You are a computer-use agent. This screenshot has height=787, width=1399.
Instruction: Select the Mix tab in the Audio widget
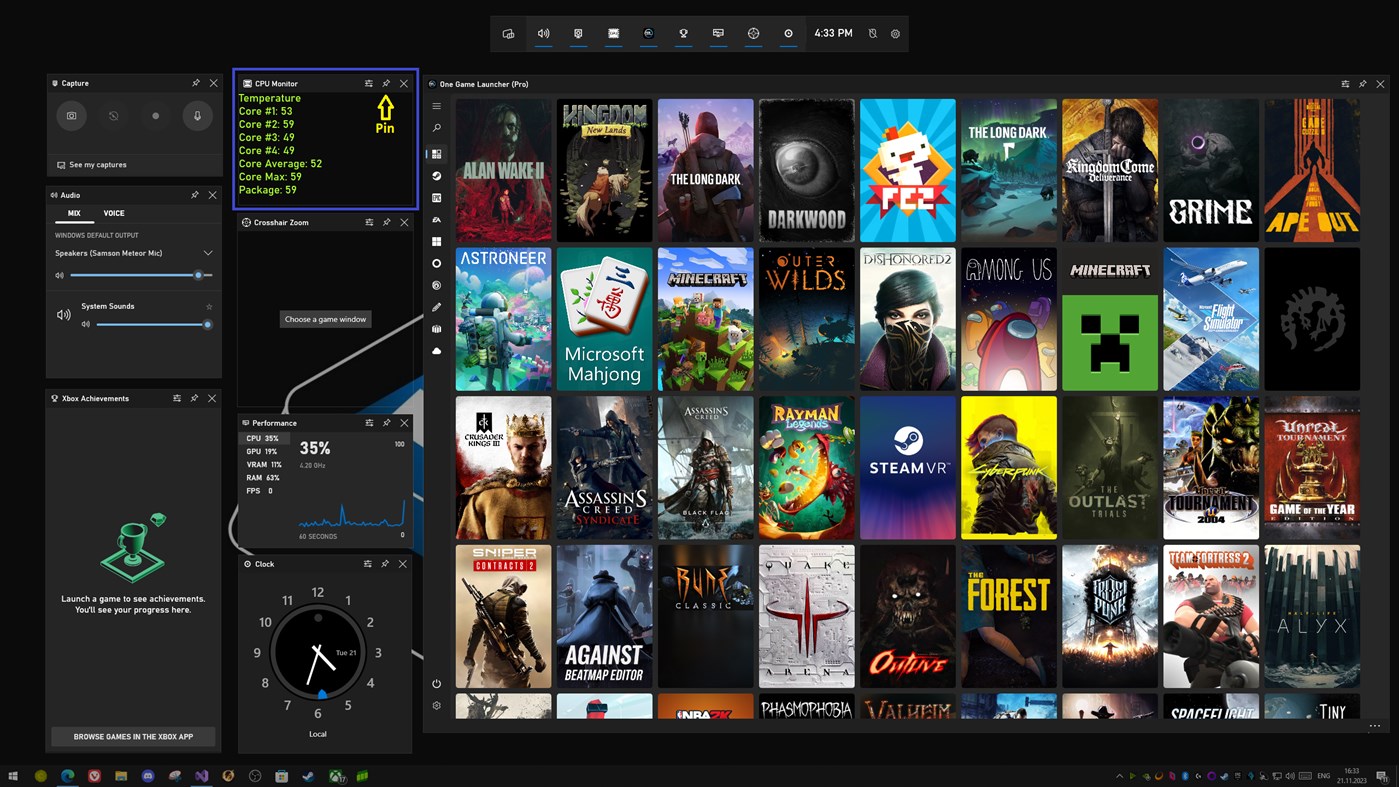[x=74, y=213]
